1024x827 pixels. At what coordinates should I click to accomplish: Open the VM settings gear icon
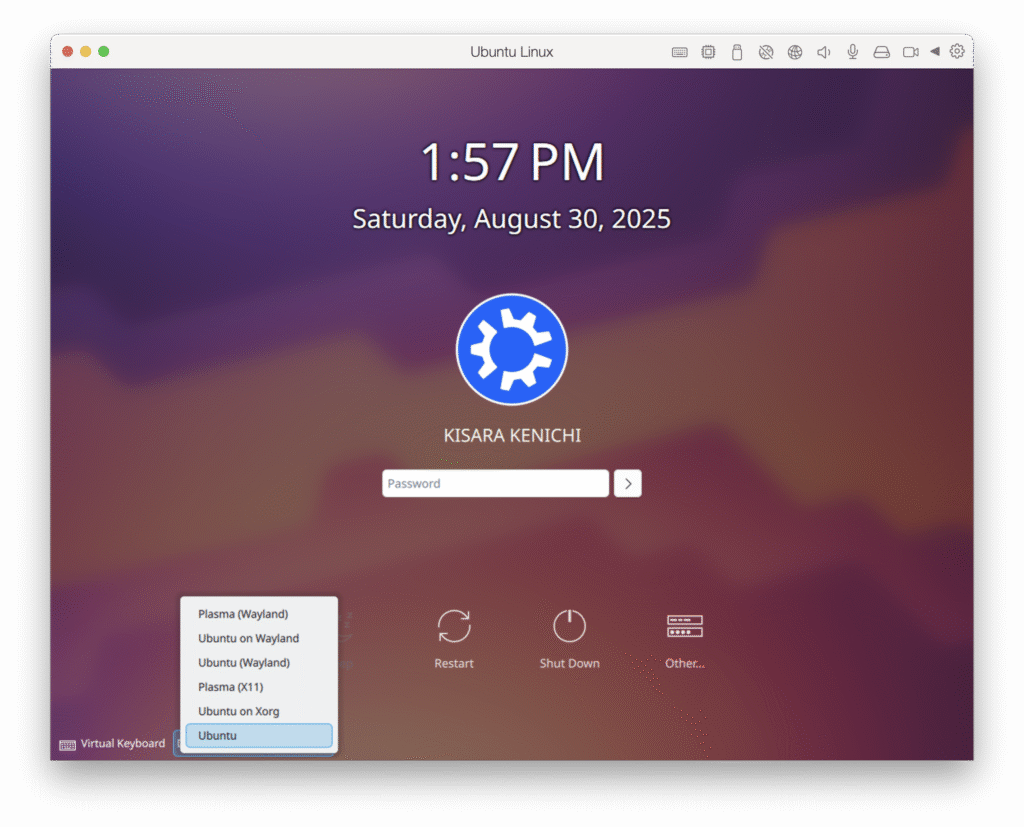pos(957,51)
